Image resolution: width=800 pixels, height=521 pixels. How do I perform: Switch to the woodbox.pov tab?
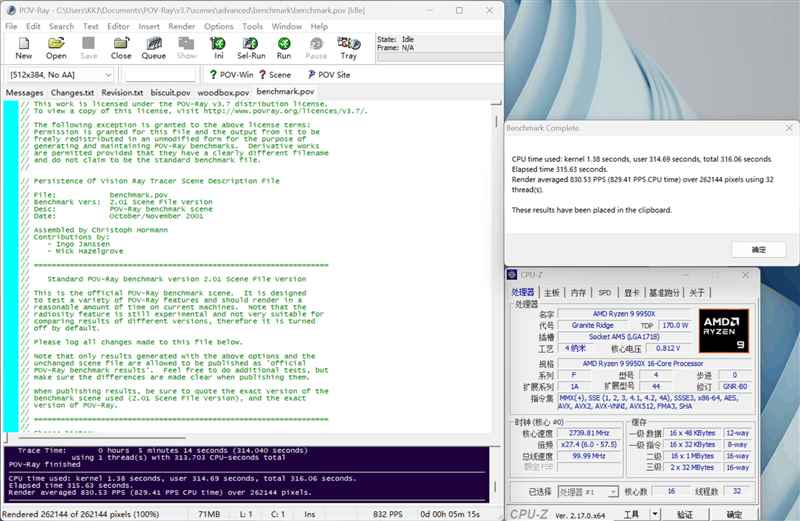point(222,92)
